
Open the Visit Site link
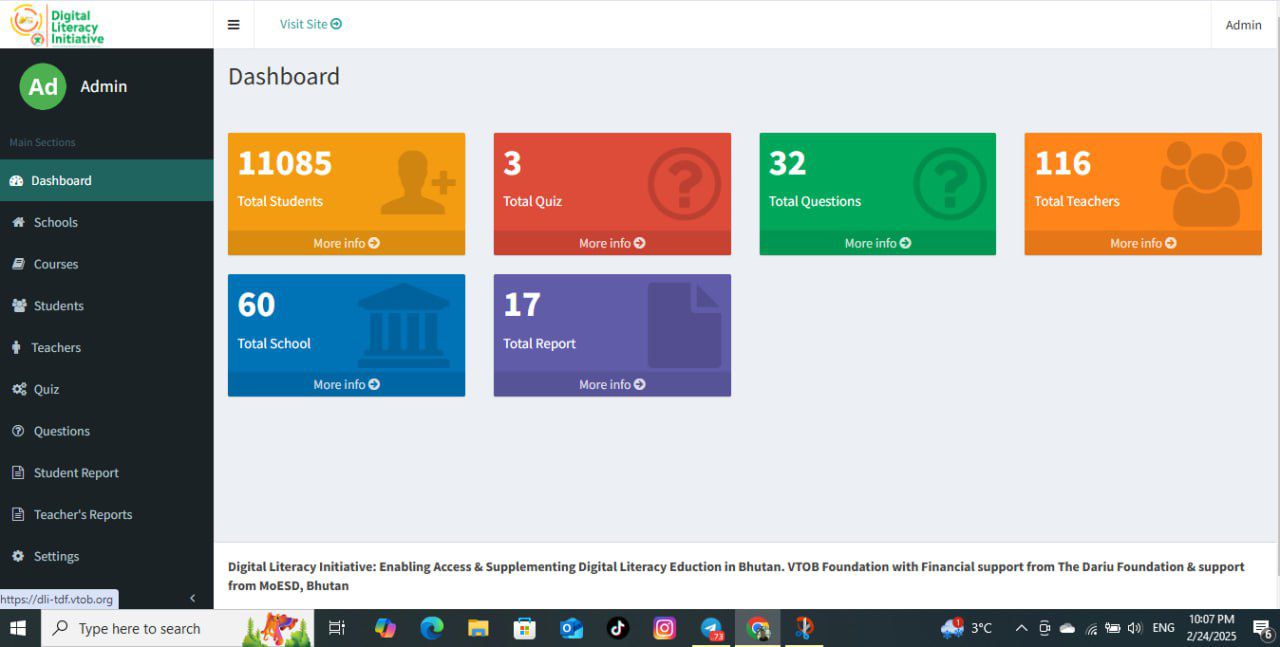[x=311, y=24]
